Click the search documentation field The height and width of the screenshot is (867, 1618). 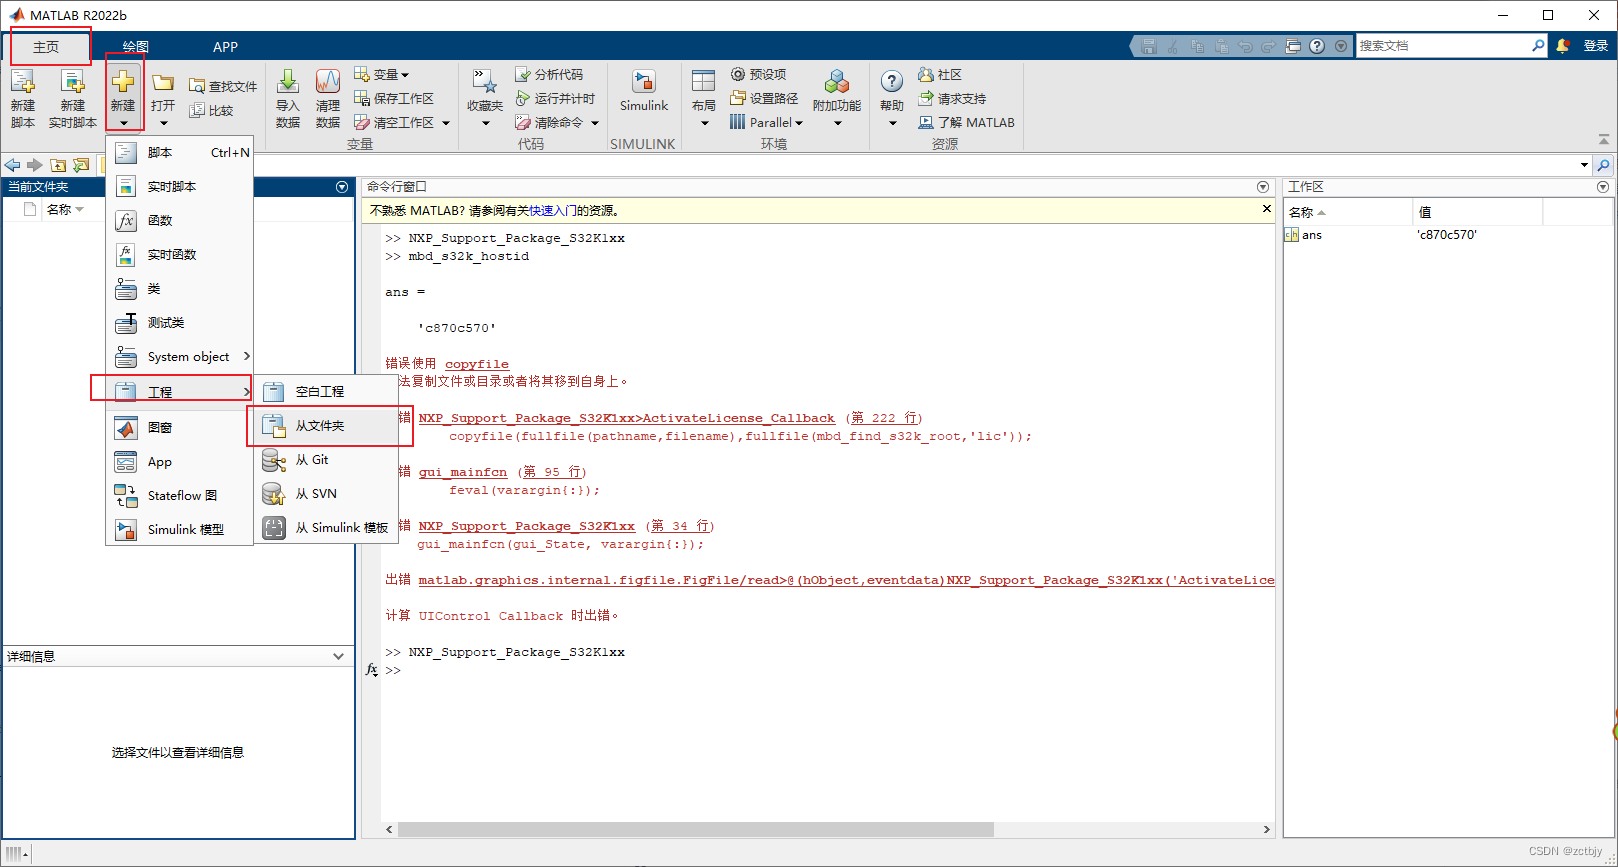(1443, 46)
